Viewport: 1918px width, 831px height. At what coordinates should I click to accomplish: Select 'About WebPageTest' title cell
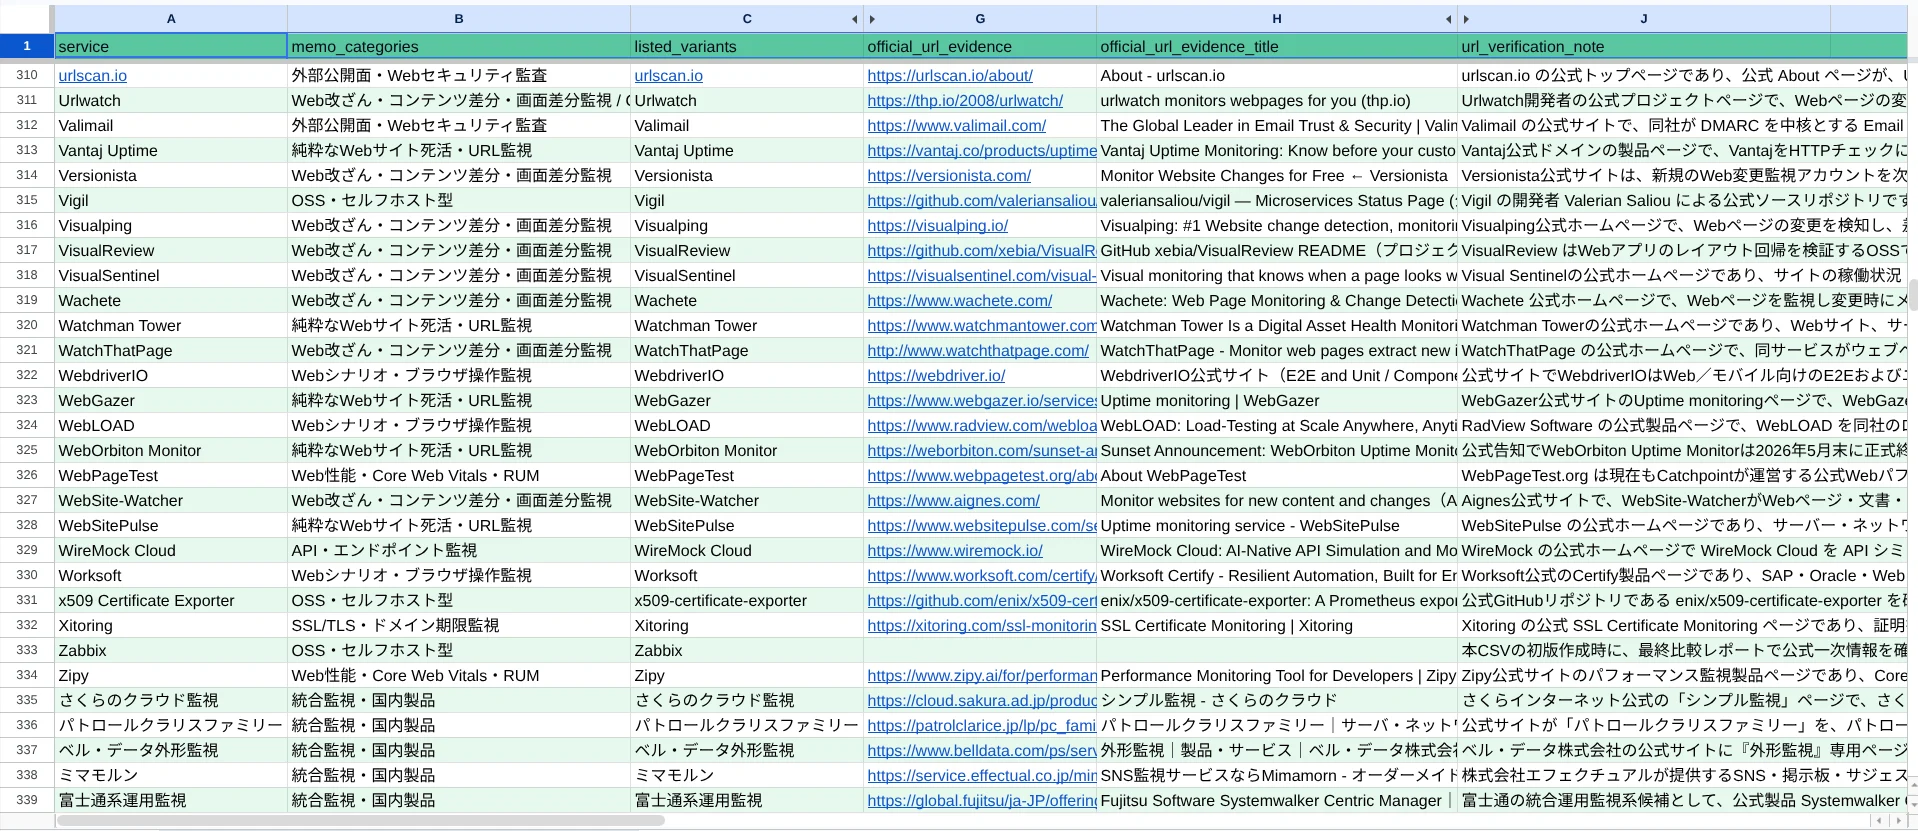click(1277, 475)
